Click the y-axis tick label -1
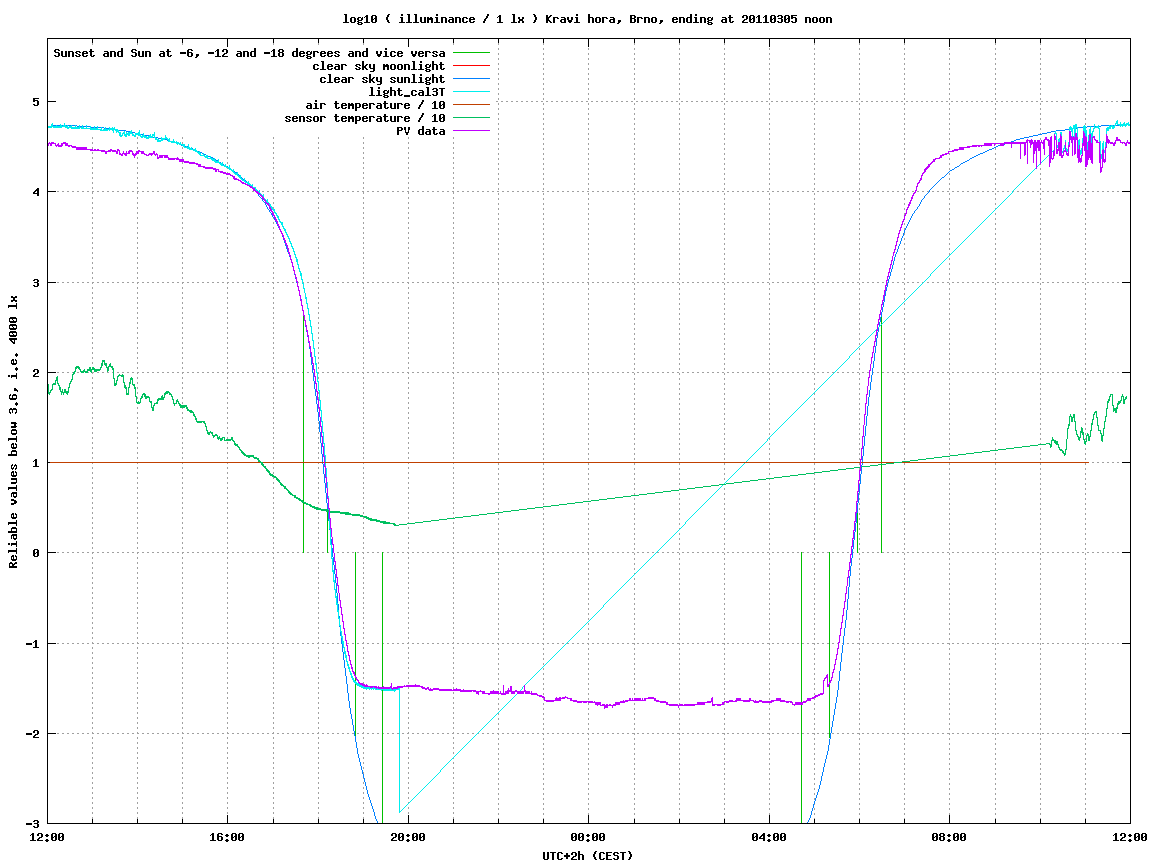This screenshot has height=863, width=1151. pyautogui.click(x=33, y=644)
